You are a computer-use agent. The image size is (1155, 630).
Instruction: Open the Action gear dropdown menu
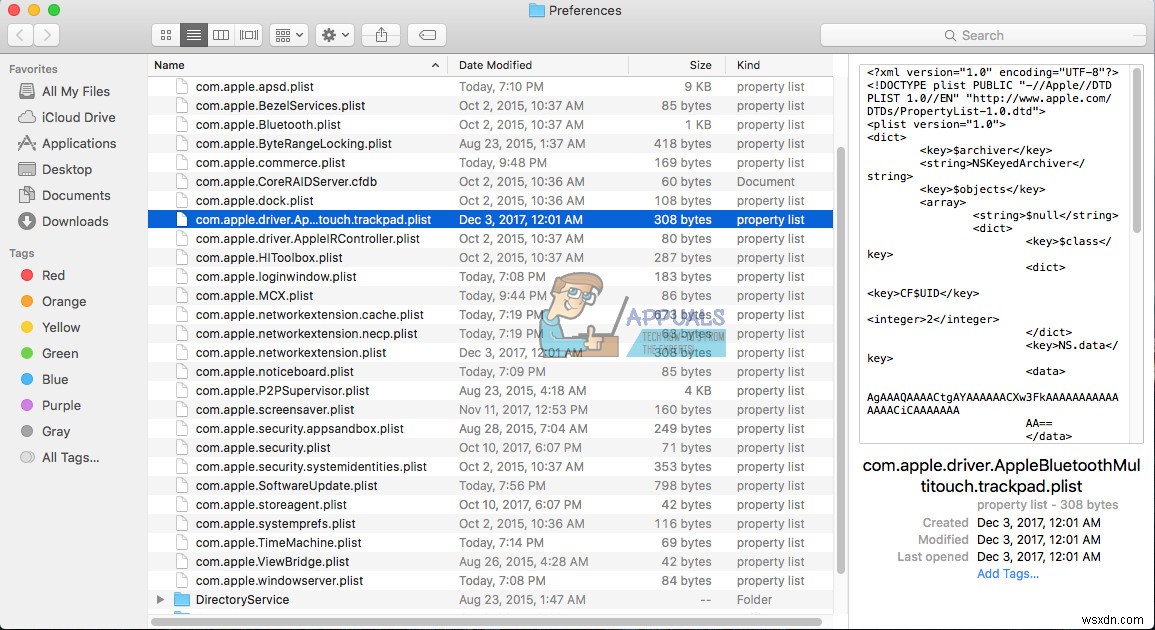click(x=334, y=34)
